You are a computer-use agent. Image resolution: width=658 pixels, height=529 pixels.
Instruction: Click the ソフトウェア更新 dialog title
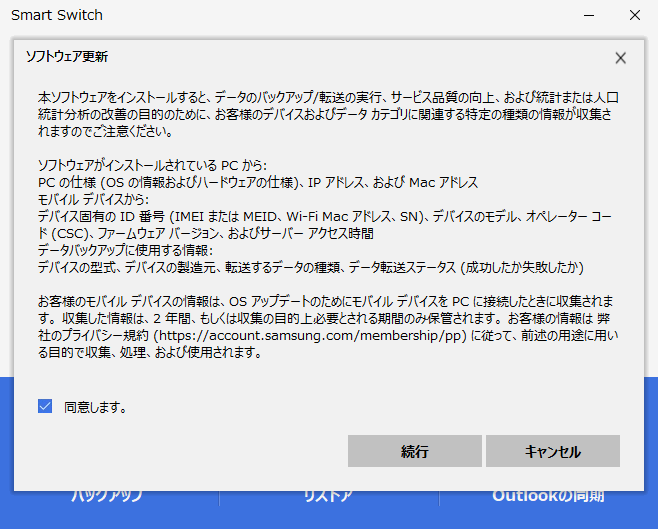pyautogui.click(x=67, y=57)
